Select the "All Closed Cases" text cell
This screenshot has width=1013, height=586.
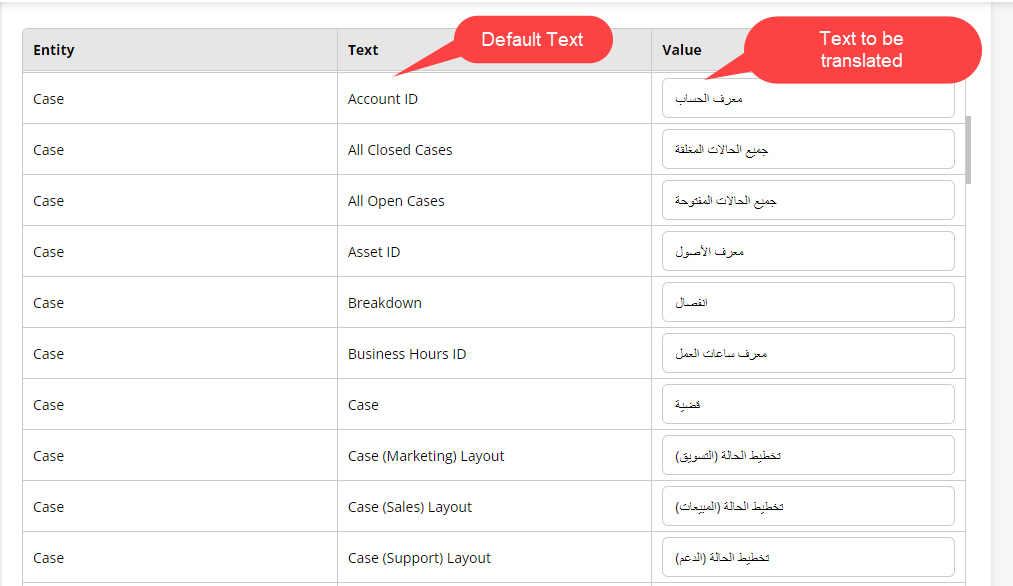(400, 150)
